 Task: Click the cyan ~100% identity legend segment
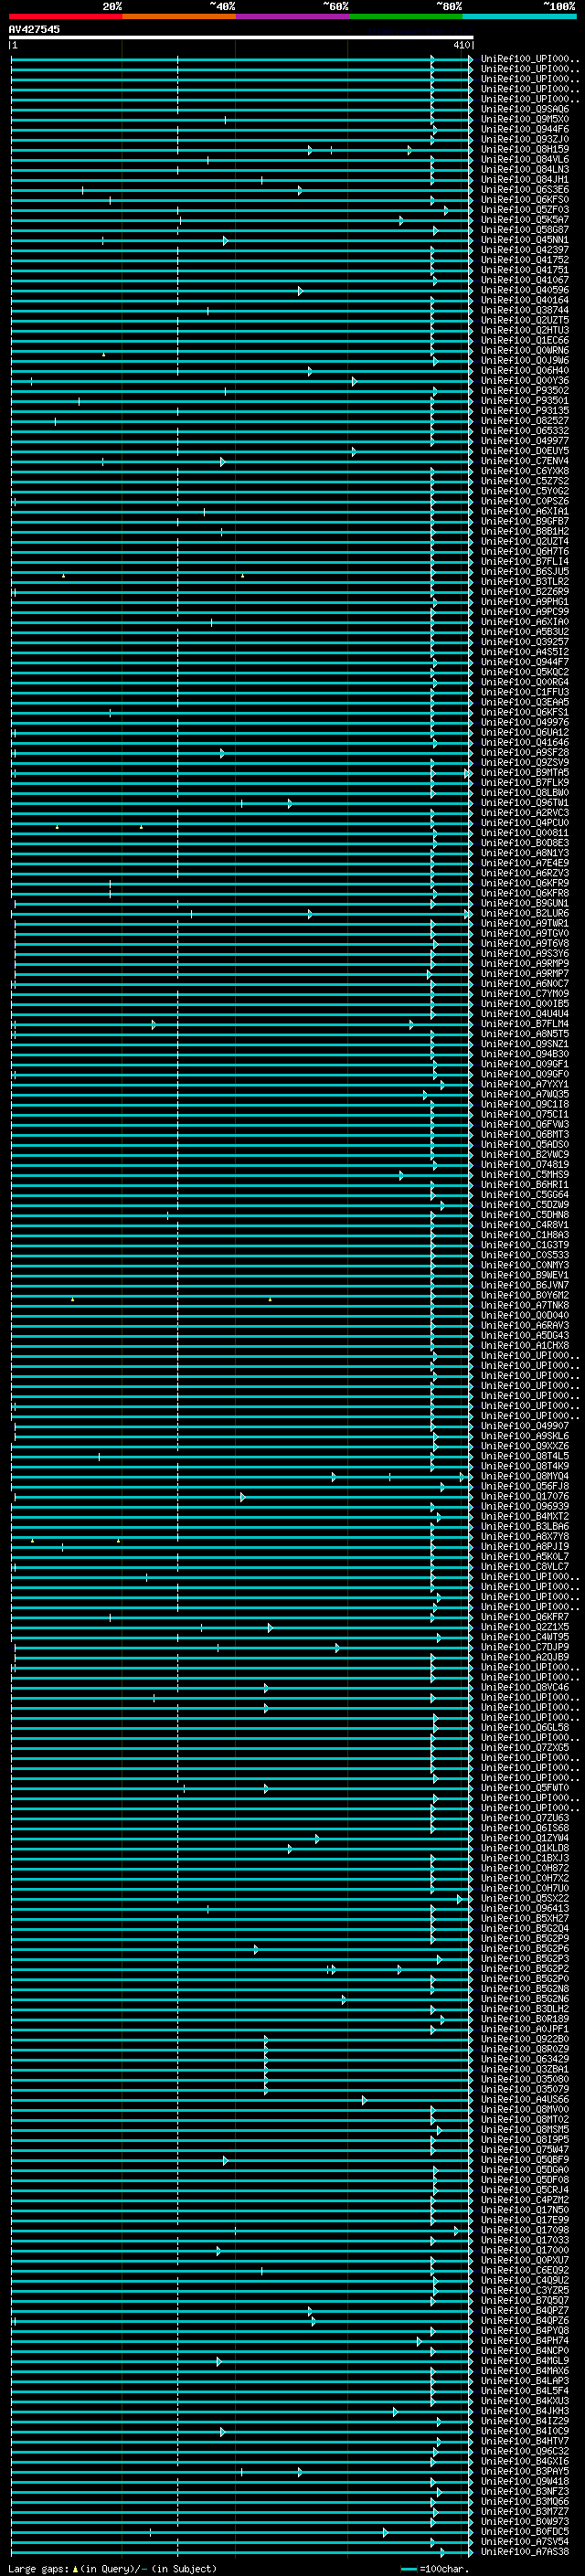pos(518,16)
